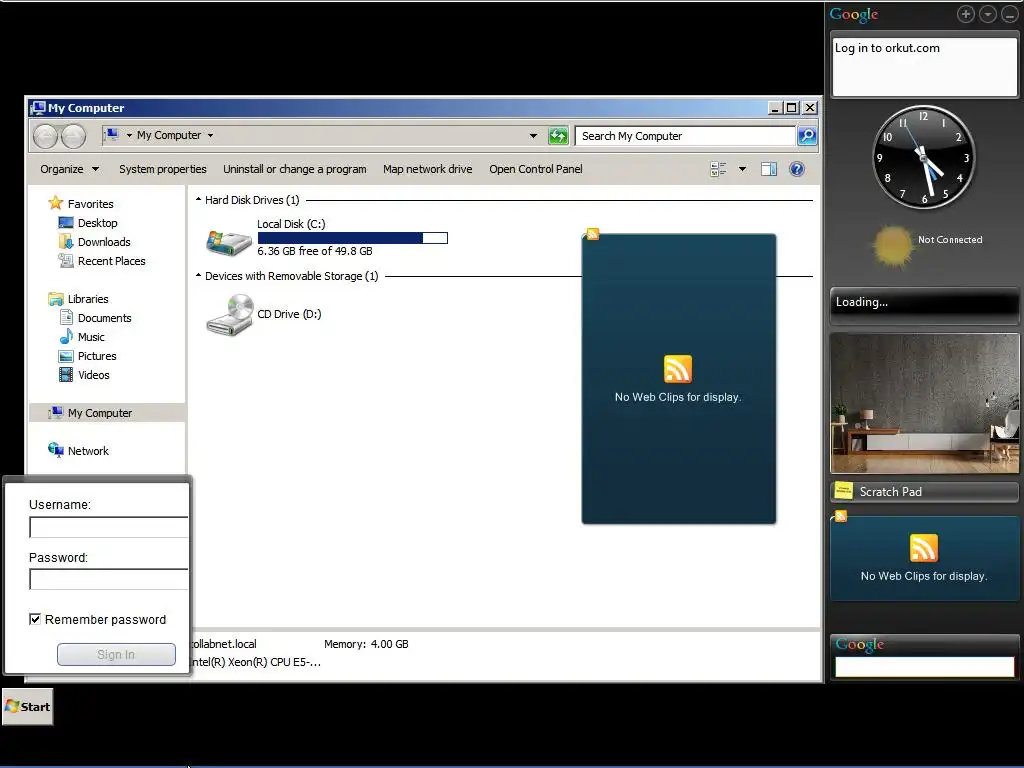Click the Search My Computer field
Screen dimensions: 1024x768
(x=685, y=136)
